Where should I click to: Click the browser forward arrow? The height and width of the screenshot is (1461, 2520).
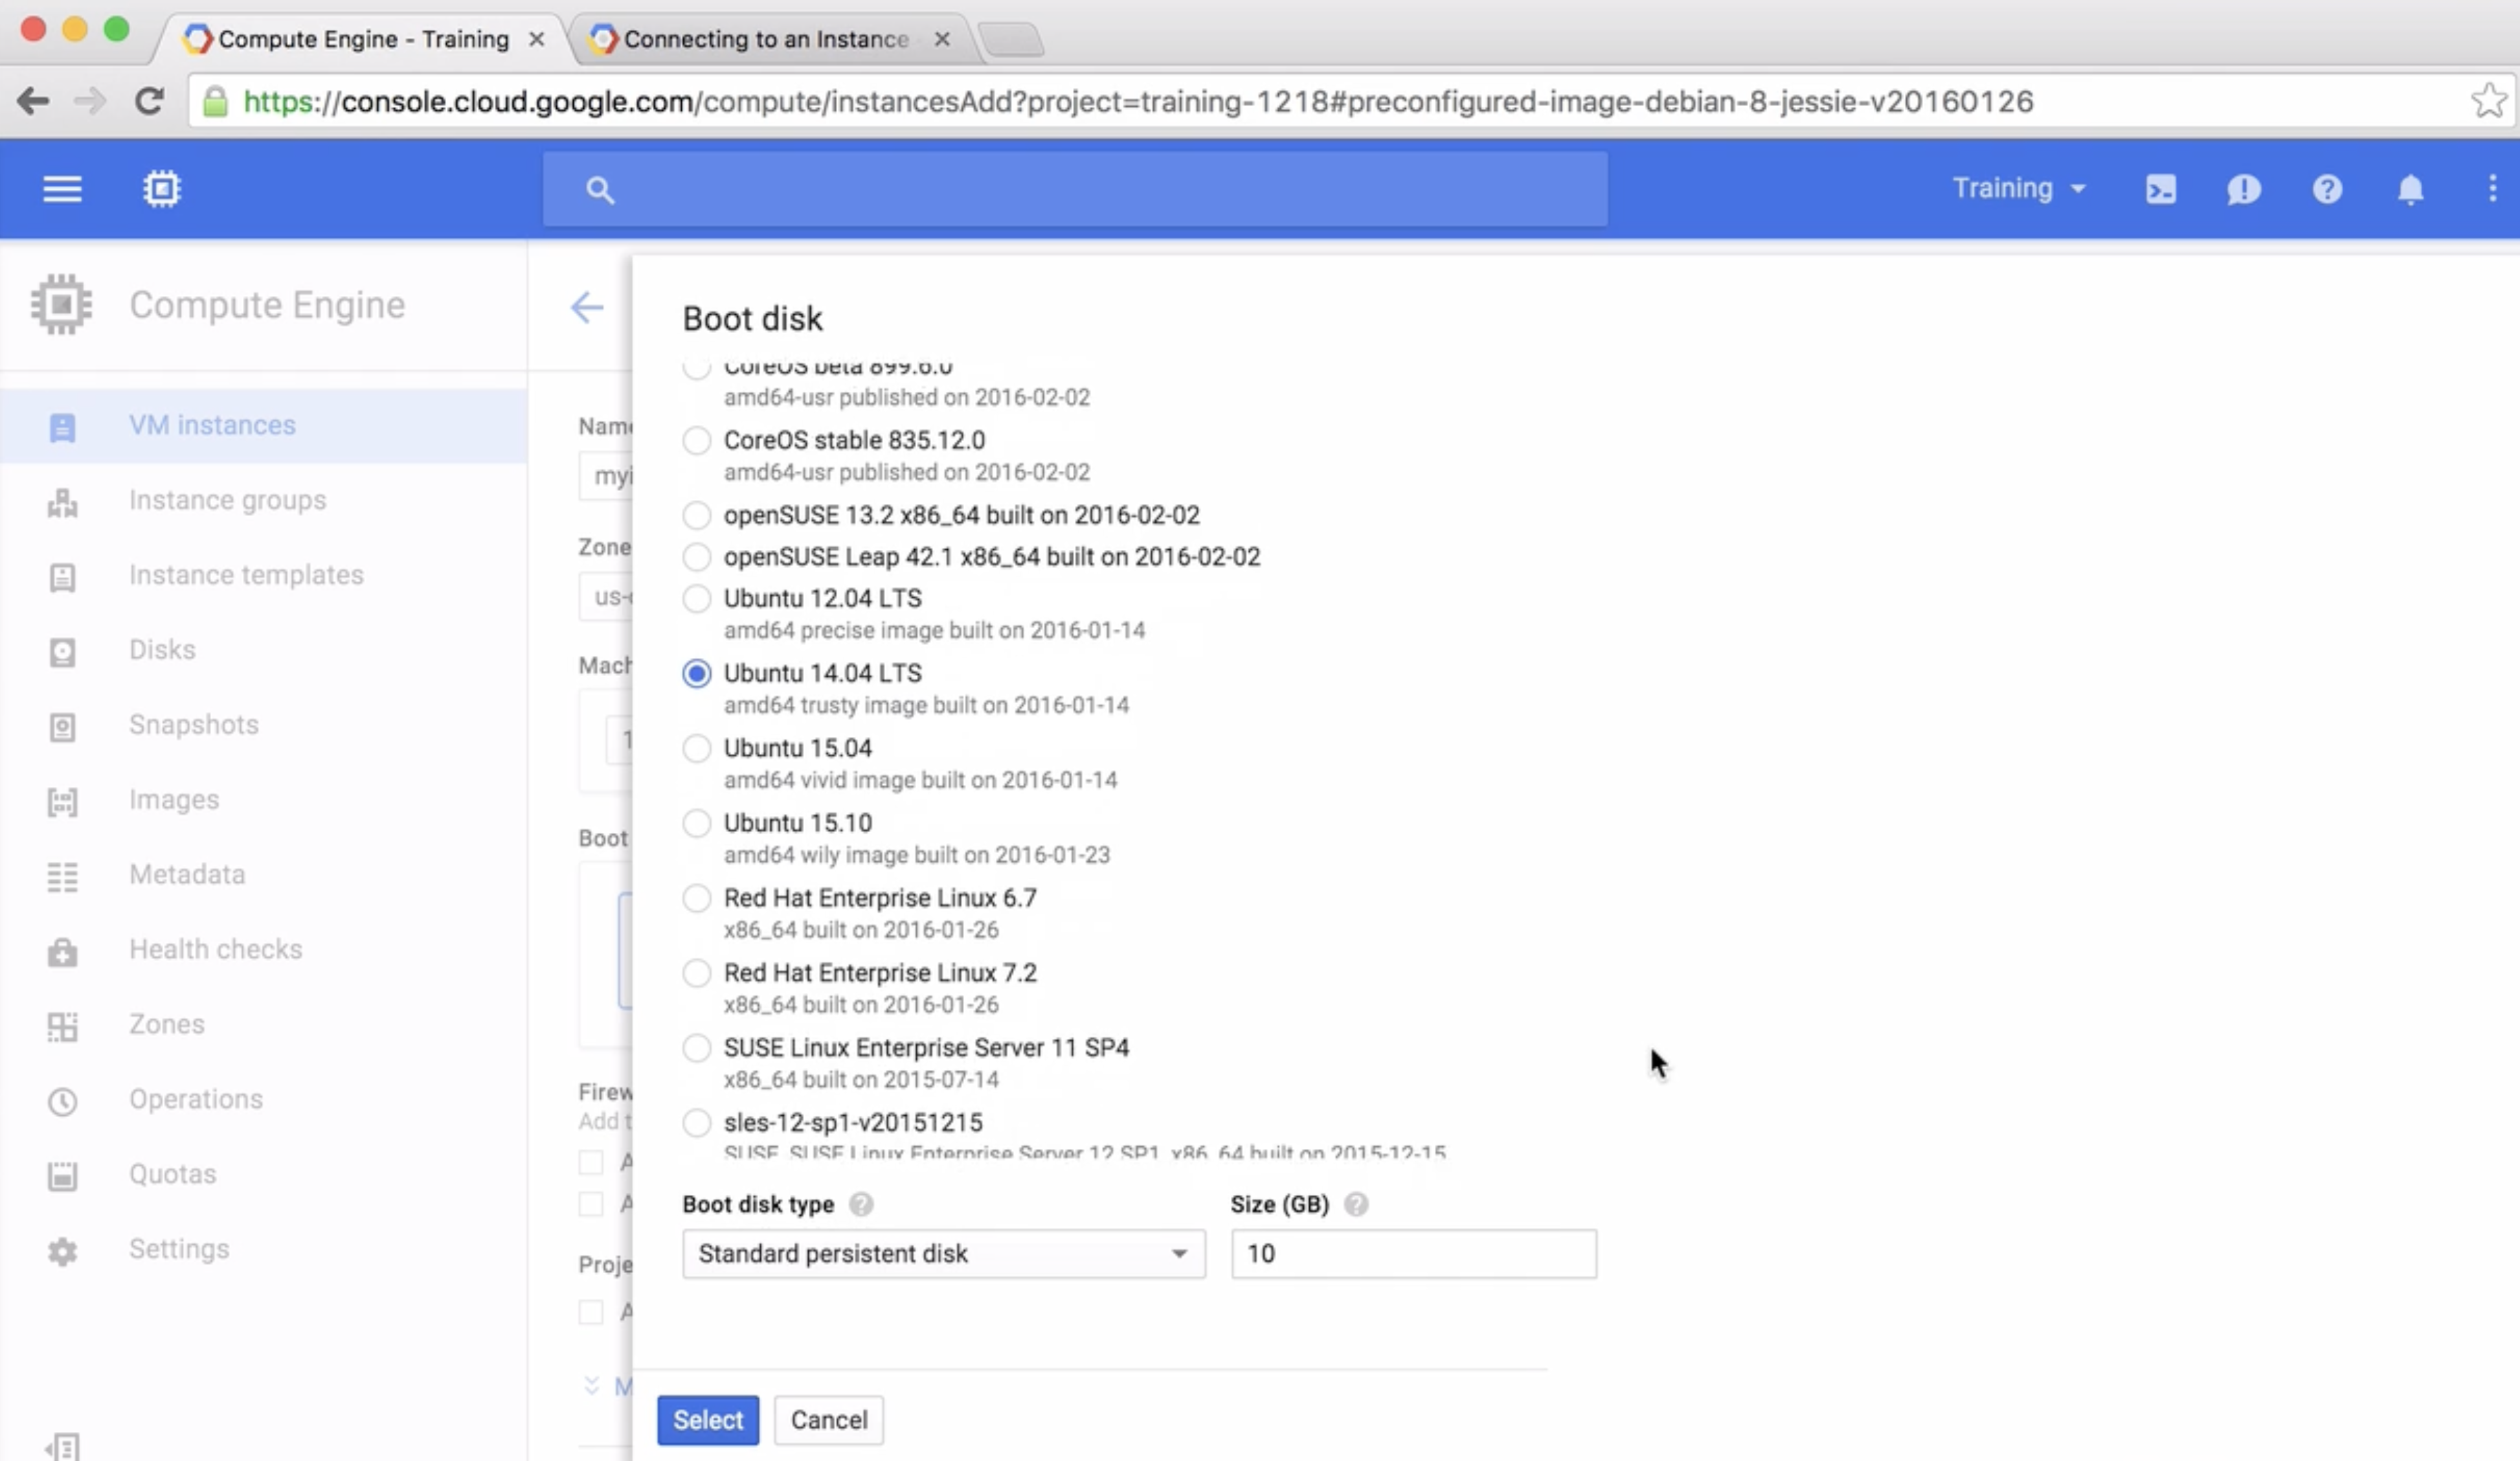coord(90,101)
